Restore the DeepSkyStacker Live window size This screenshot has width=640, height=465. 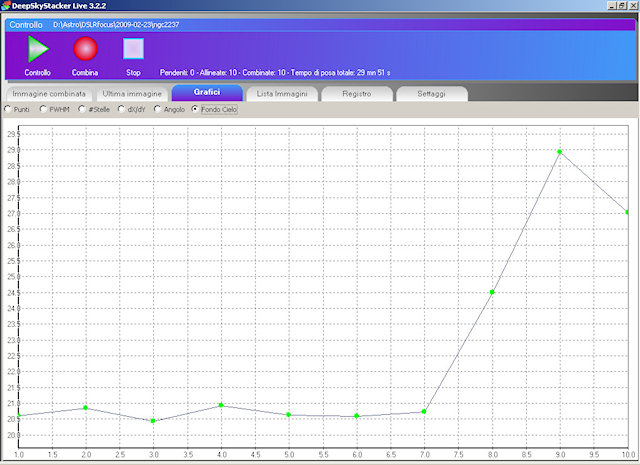(622, 5)
